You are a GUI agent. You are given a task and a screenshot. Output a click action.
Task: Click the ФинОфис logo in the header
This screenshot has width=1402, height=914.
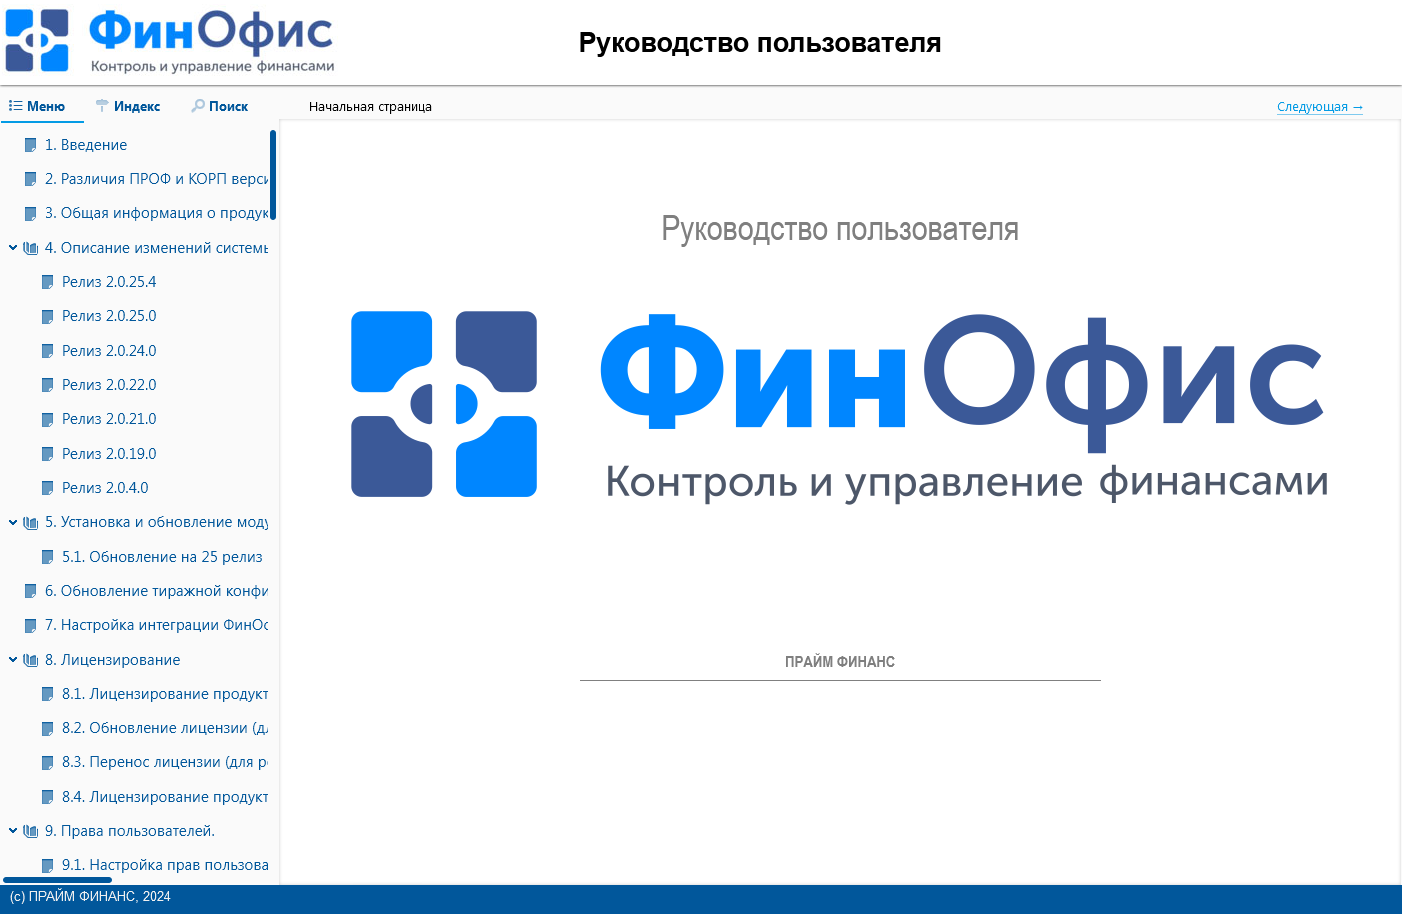coord(170,41)
